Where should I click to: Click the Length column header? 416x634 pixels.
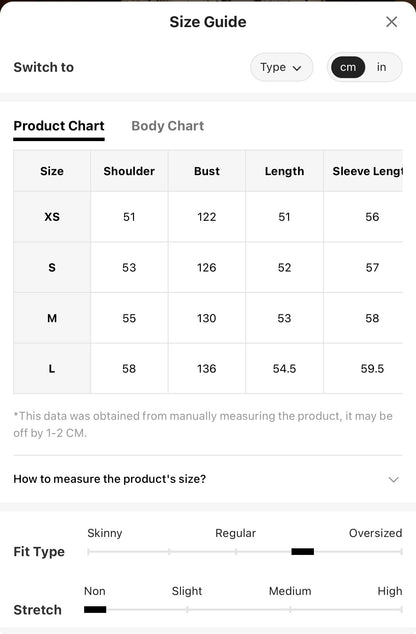point(284,171)
